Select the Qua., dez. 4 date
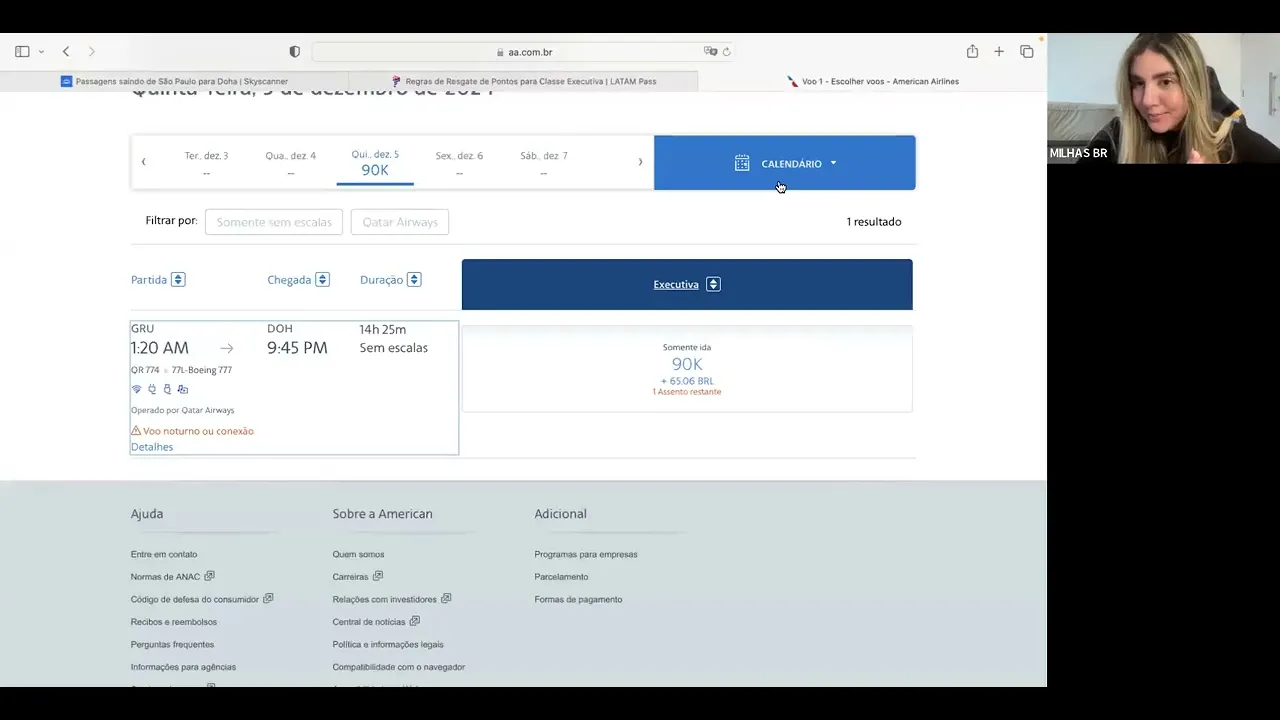 pyautogui.click(x=291, y=164)
